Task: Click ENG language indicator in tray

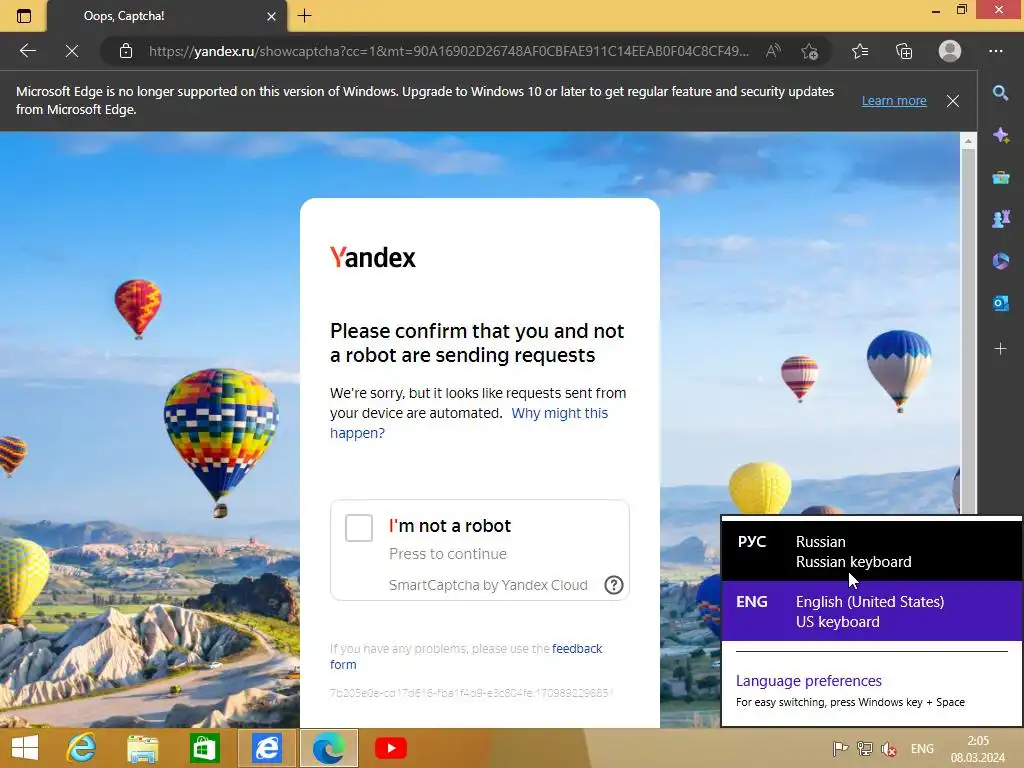Action: 922,749
